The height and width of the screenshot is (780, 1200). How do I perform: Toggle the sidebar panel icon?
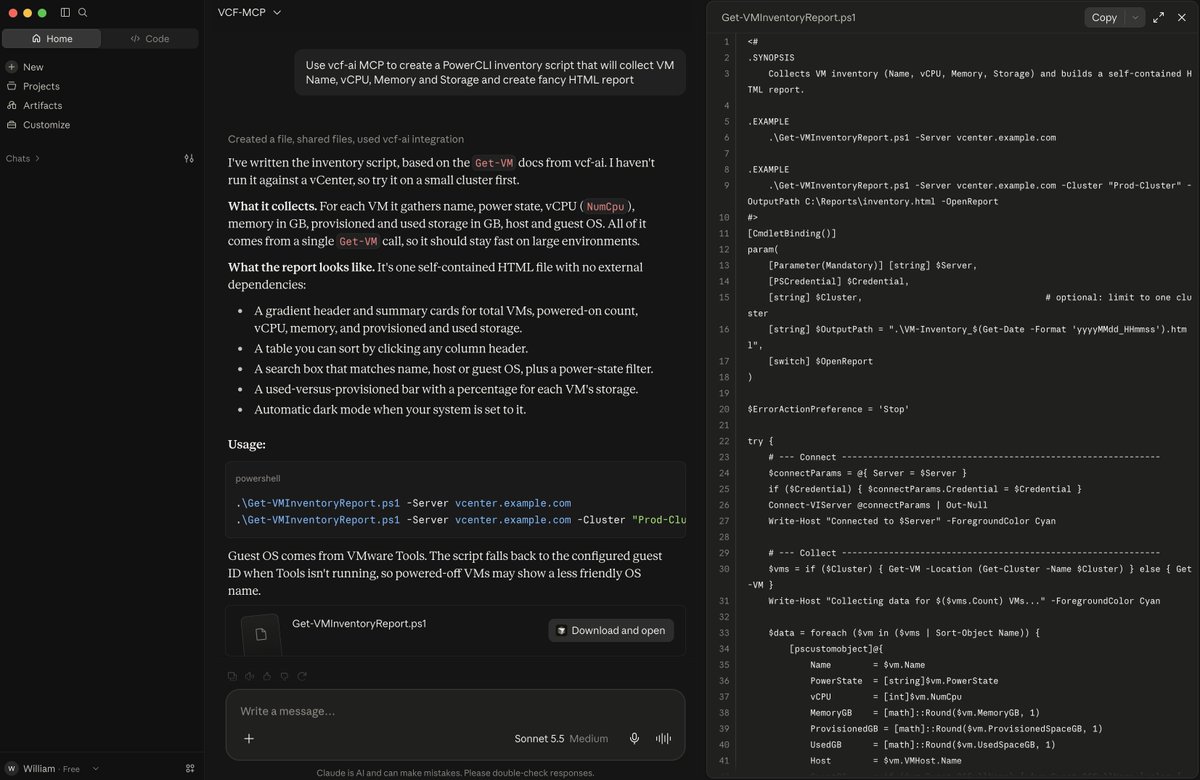pos(65,13)
